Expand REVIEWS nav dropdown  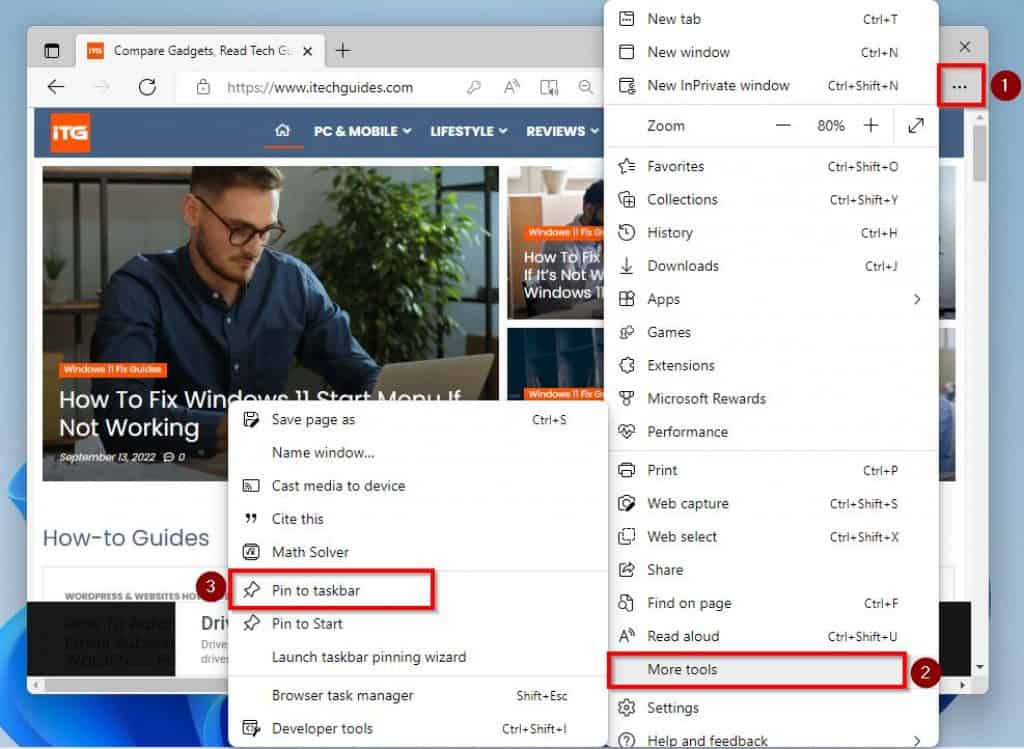pos(562,131)
